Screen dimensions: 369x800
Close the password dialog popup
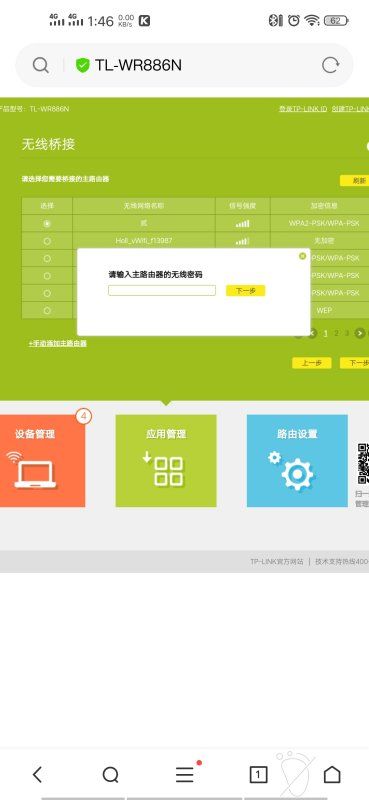point(303,256)
